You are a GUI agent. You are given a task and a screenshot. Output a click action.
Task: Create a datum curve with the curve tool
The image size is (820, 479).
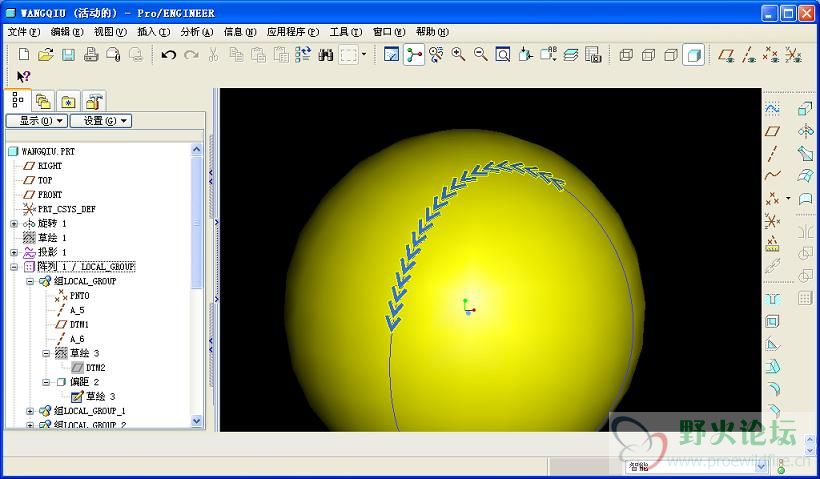pyautogui.click(x=772, y=176)
